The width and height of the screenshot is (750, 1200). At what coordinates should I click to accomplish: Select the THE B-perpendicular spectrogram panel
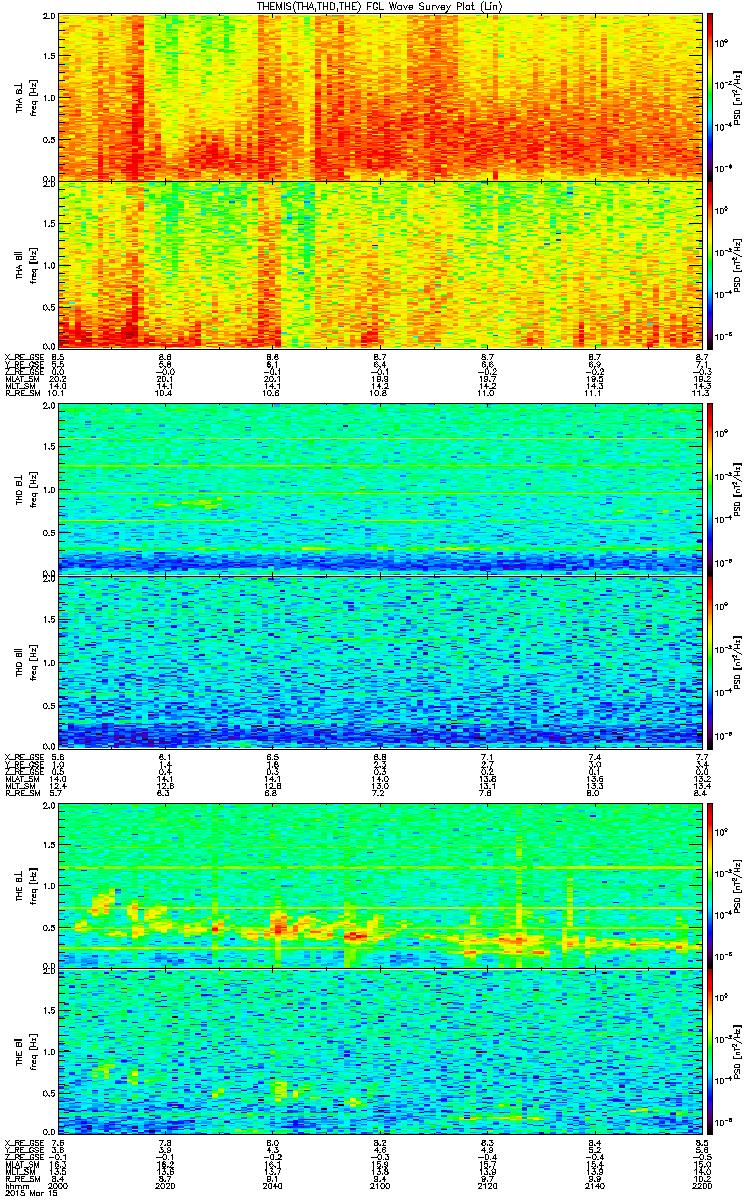click(380, 884)
